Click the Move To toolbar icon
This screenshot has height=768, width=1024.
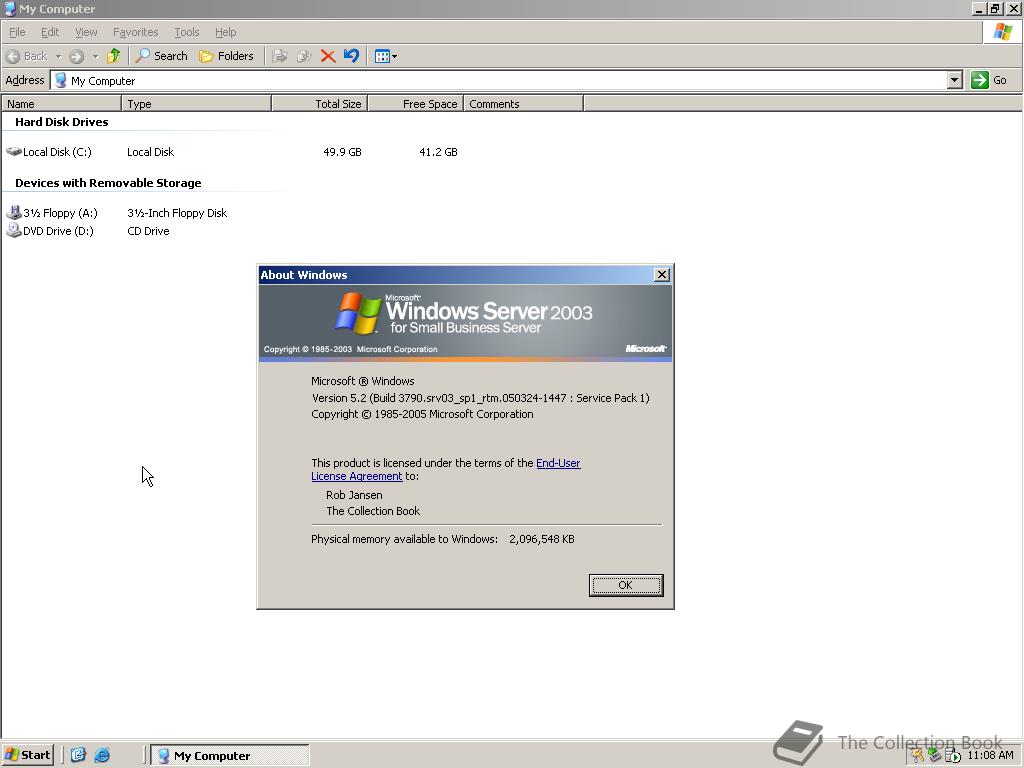pyautogui.click(x=280, y=56)
